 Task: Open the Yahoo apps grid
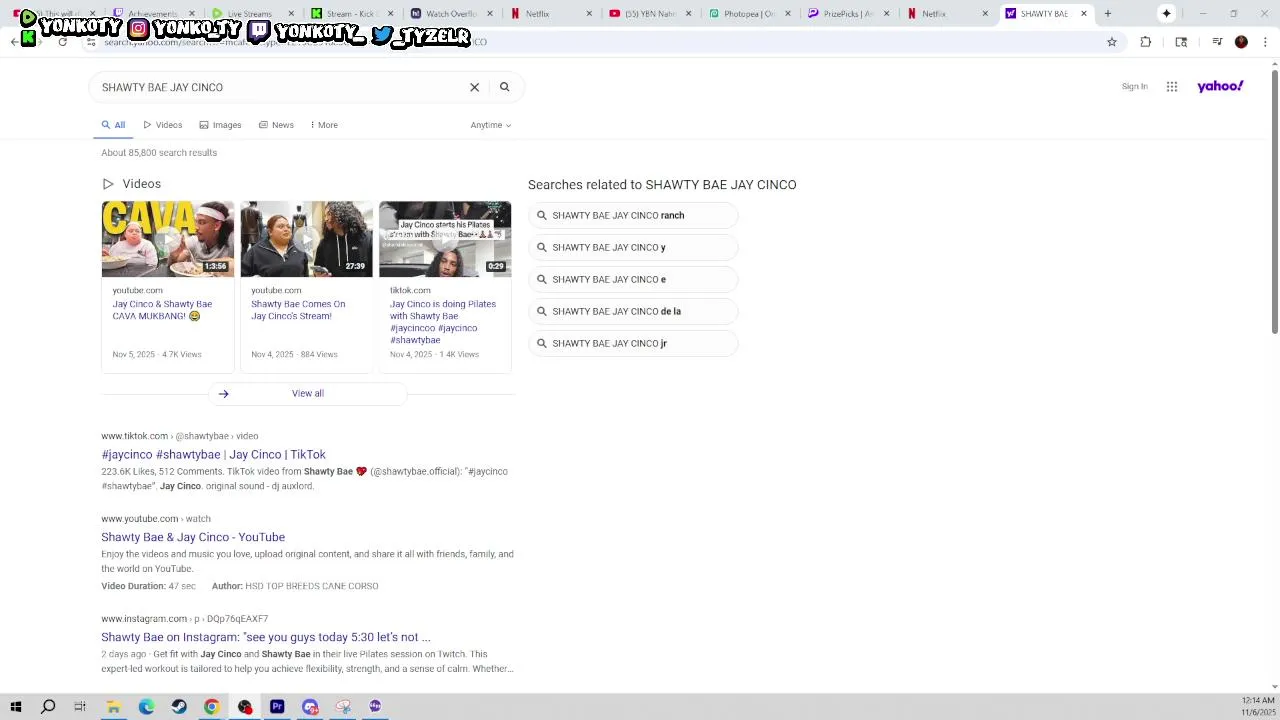coord(1172,87)
